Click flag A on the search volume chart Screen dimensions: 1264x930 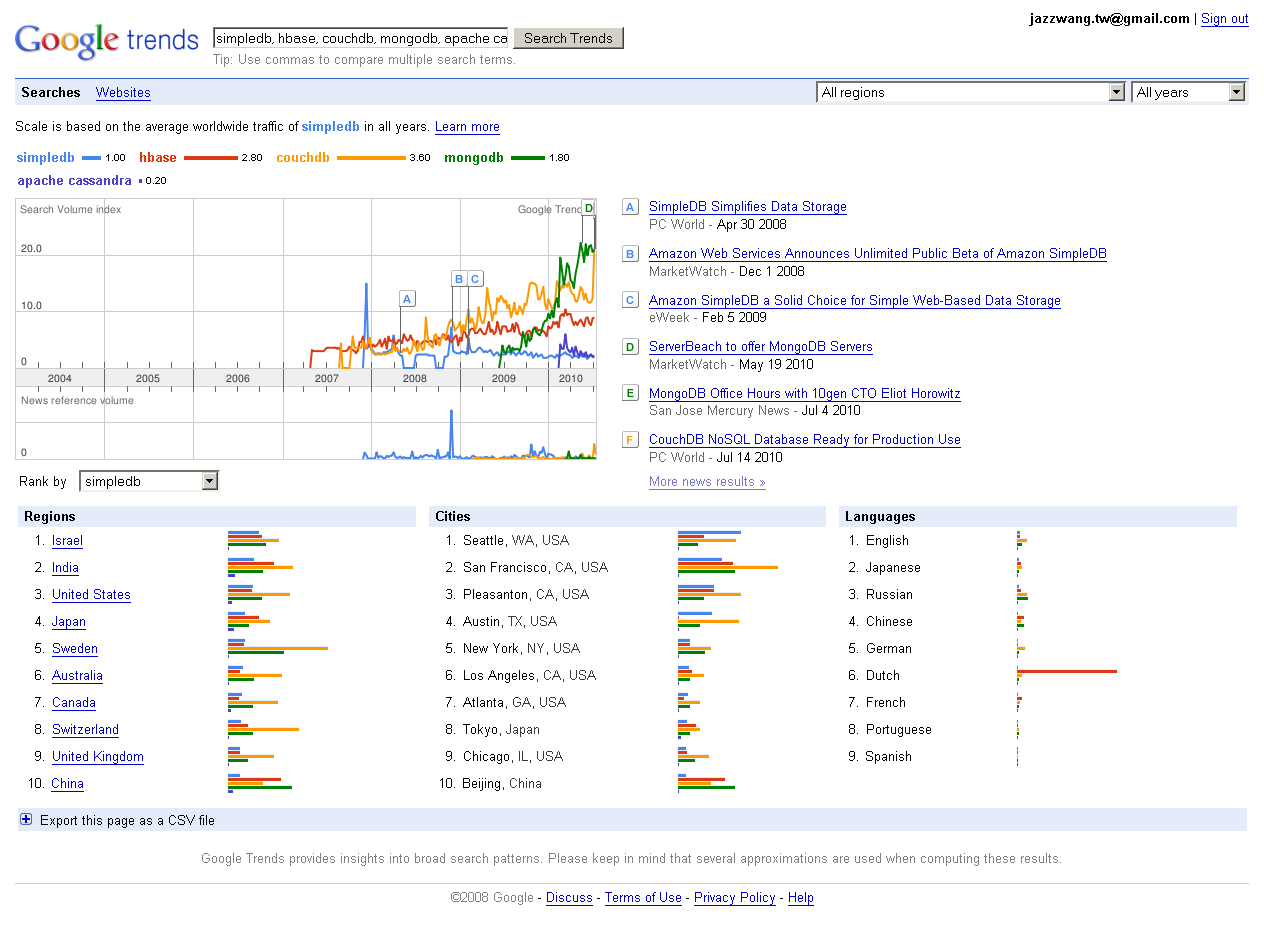tap(406, 298)
